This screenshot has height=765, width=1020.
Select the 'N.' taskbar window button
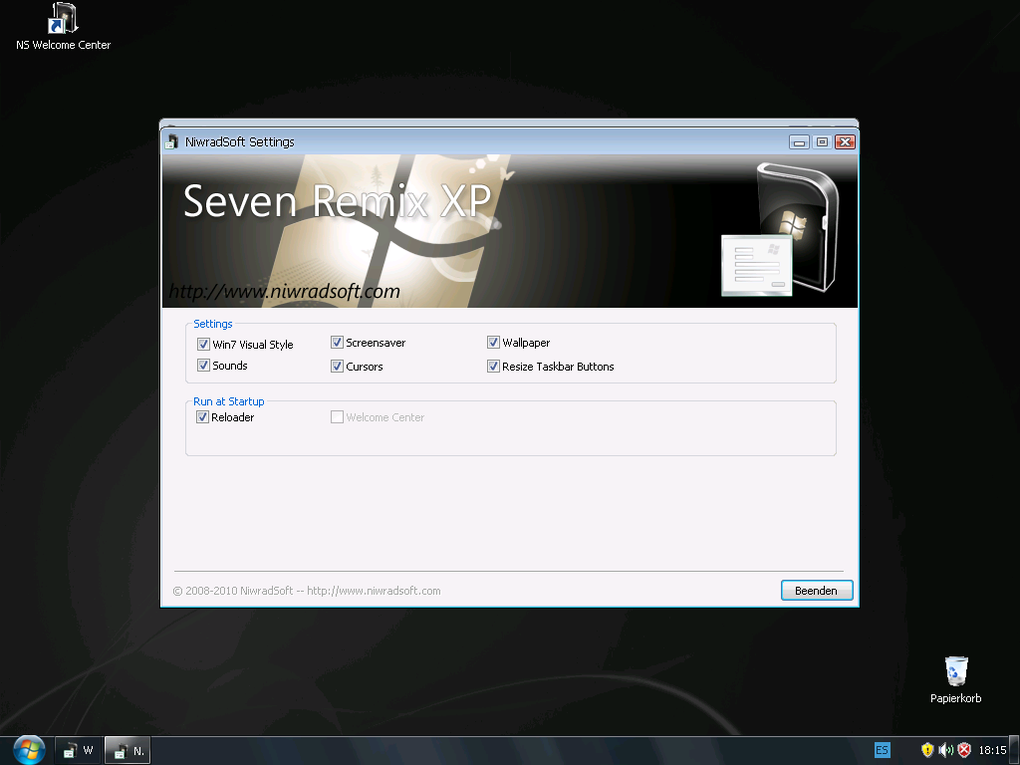pyautogui.click(x=128, y=751)
